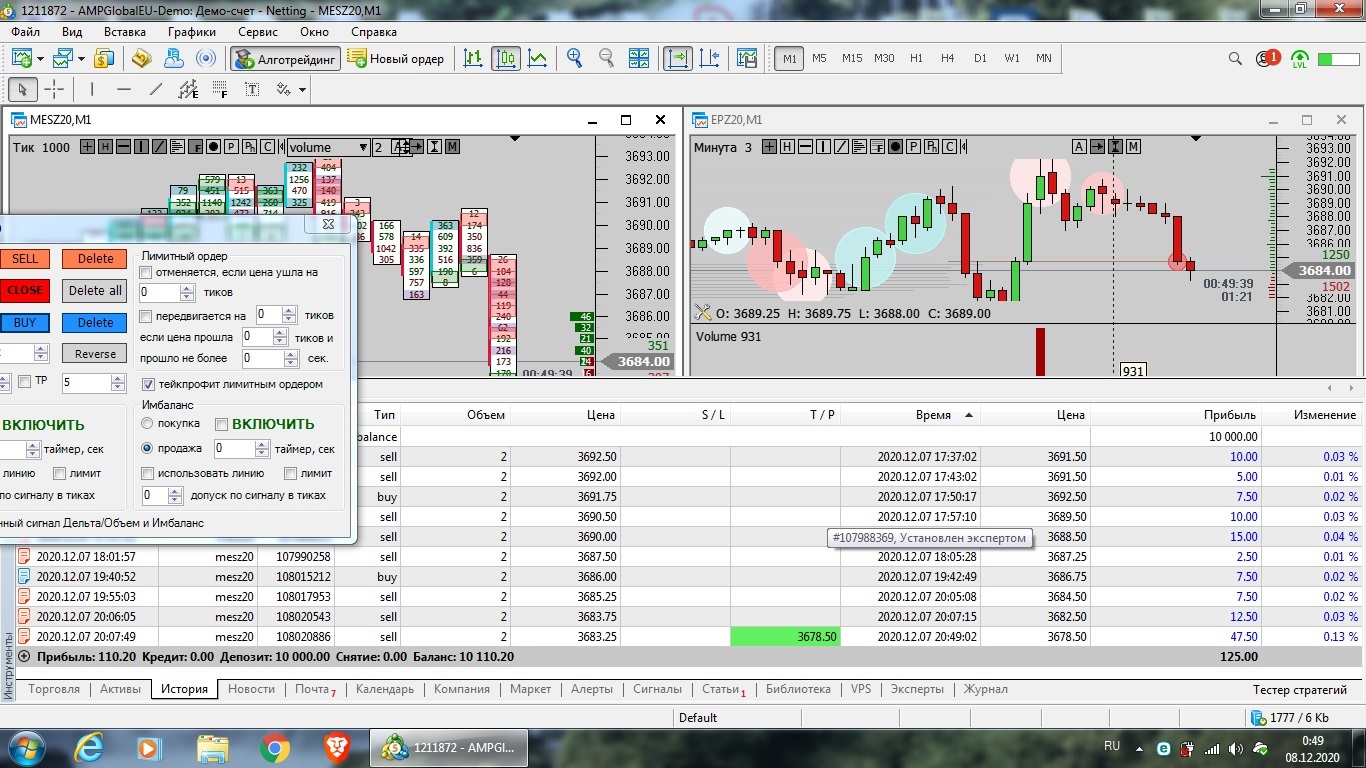Open the Файл menu
The image size is (1366, 768).
point(26,32)
